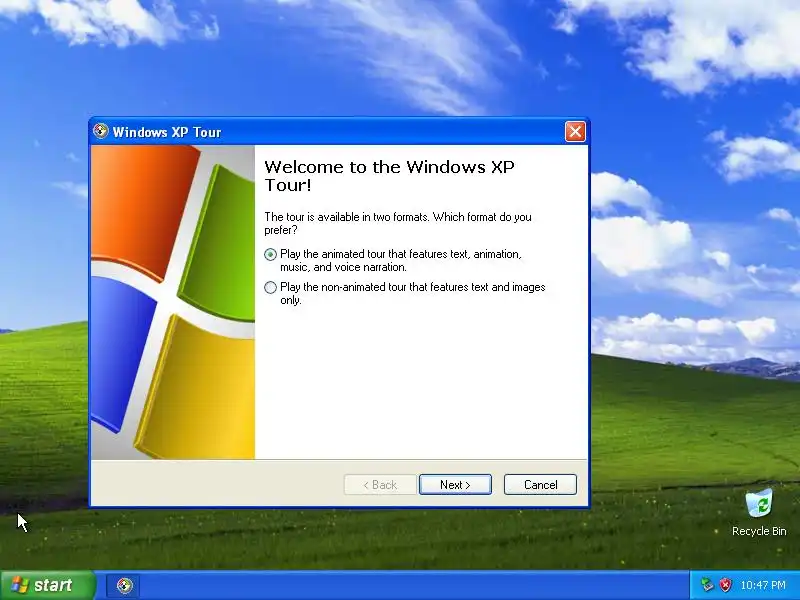Screen dimensions: 800x600
Task: Click the 'Windows XP Tour' title bar text
Action: click(167, 132)
